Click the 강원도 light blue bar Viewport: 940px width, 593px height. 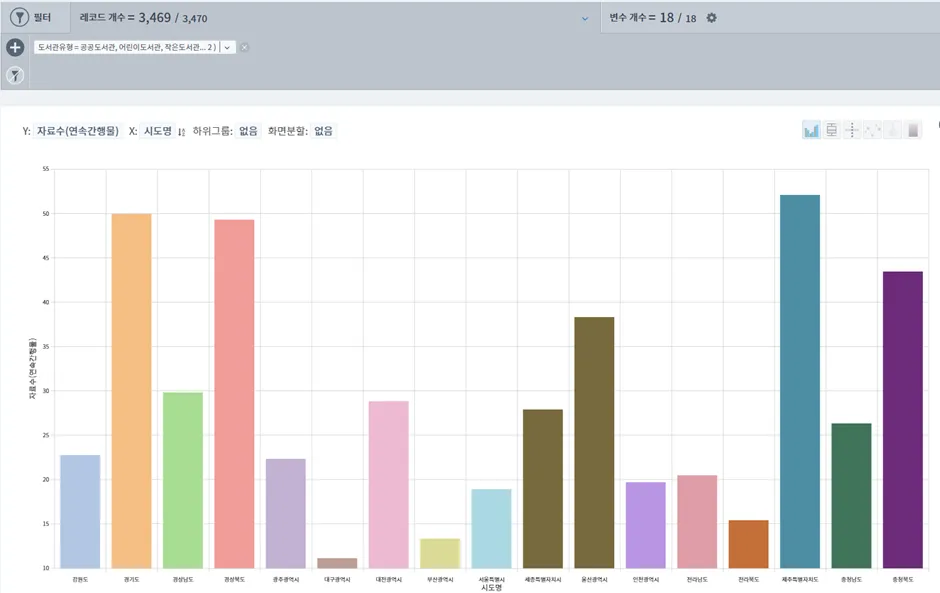point(80,511)
